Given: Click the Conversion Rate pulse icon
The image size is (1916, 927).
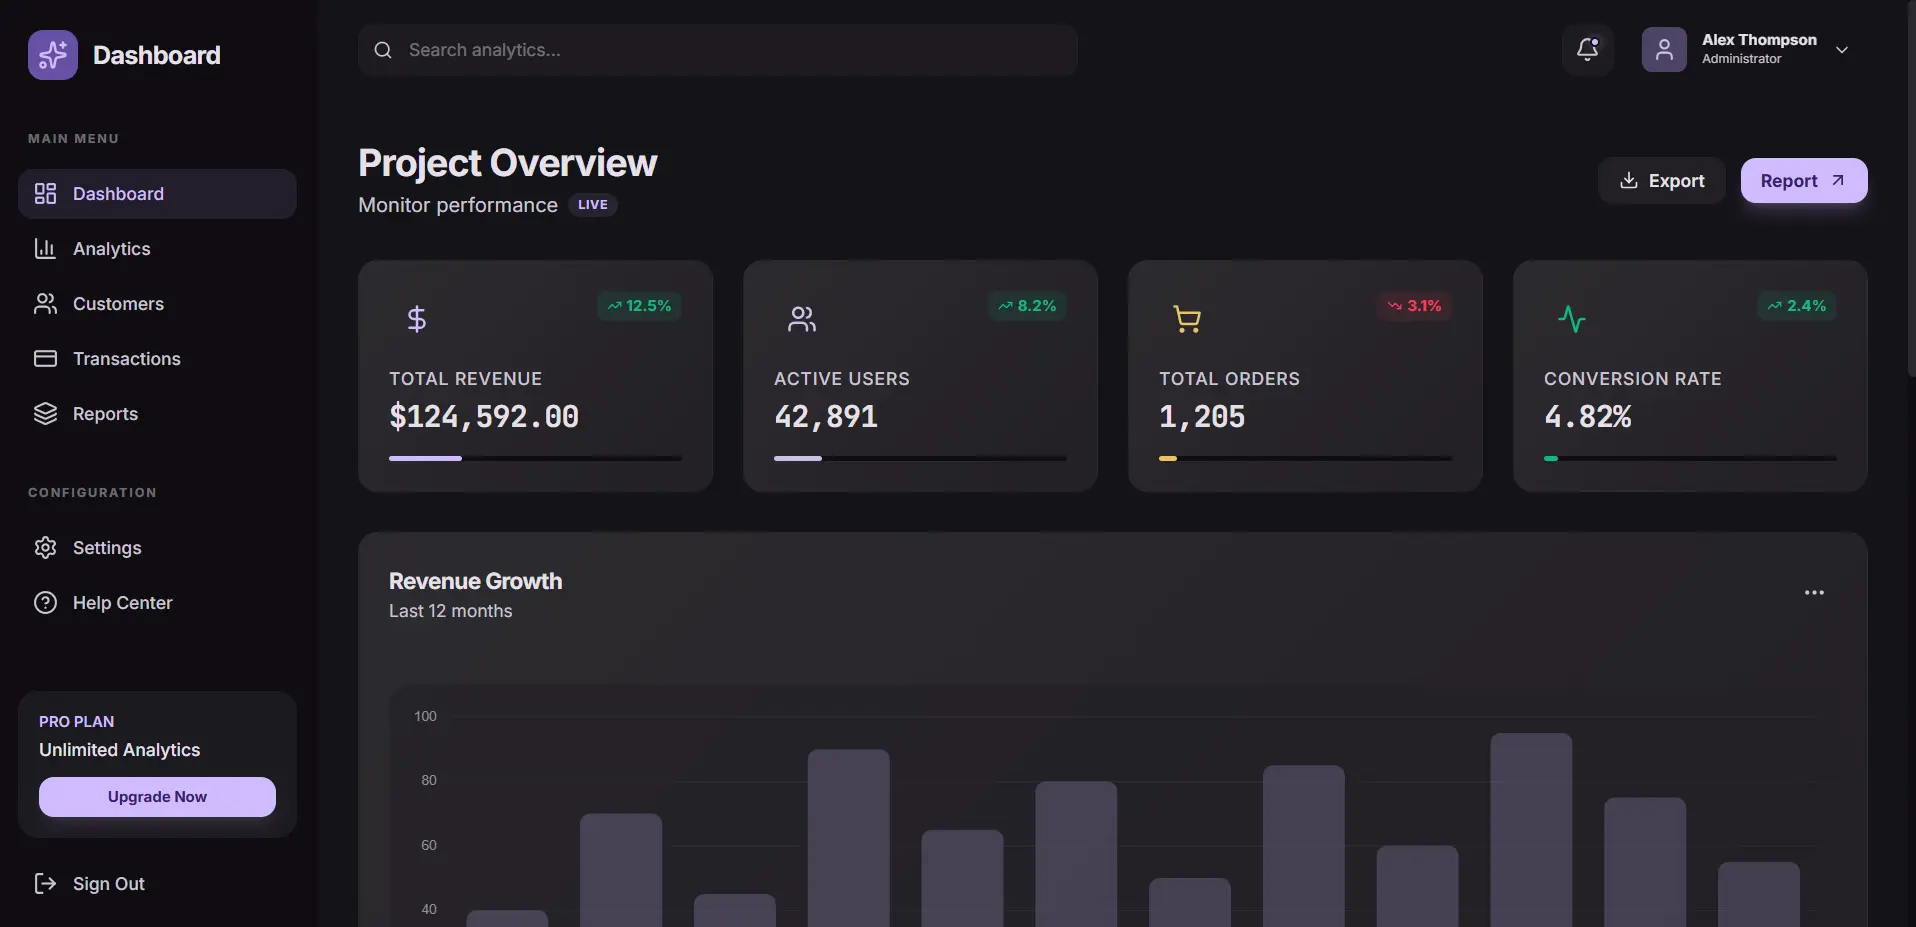Looking at the screenshot, I should point(1572,319).
